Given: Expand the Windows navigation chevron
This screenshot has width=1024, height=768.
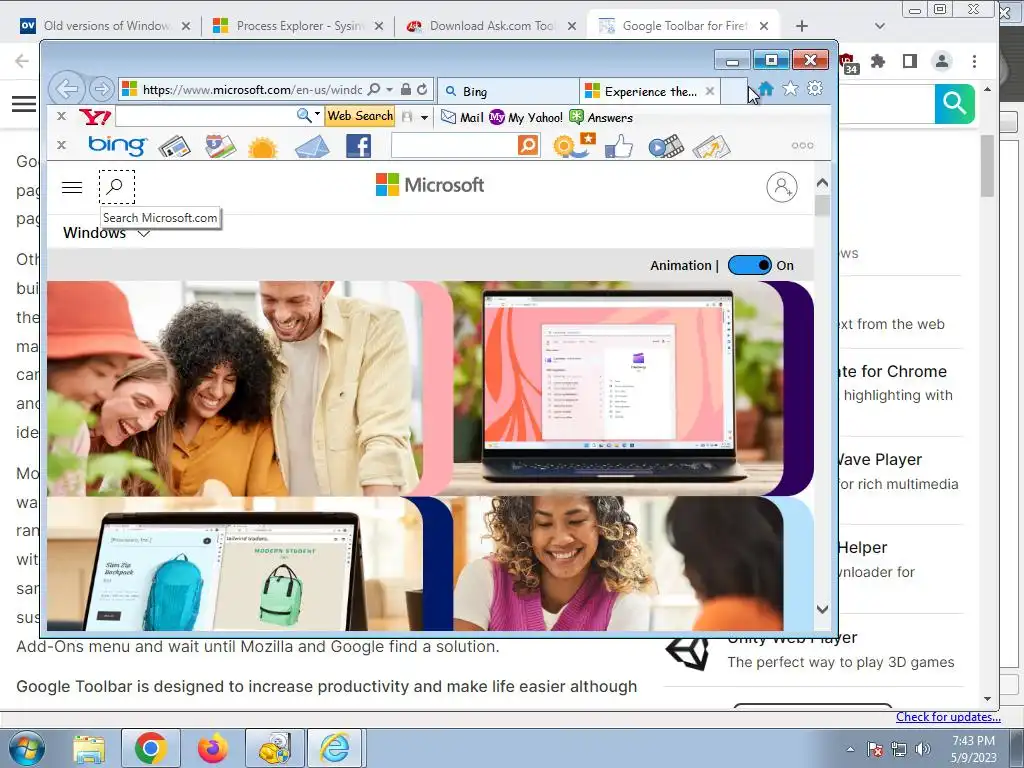Looking at the screenshot, I should pos(144,233).
